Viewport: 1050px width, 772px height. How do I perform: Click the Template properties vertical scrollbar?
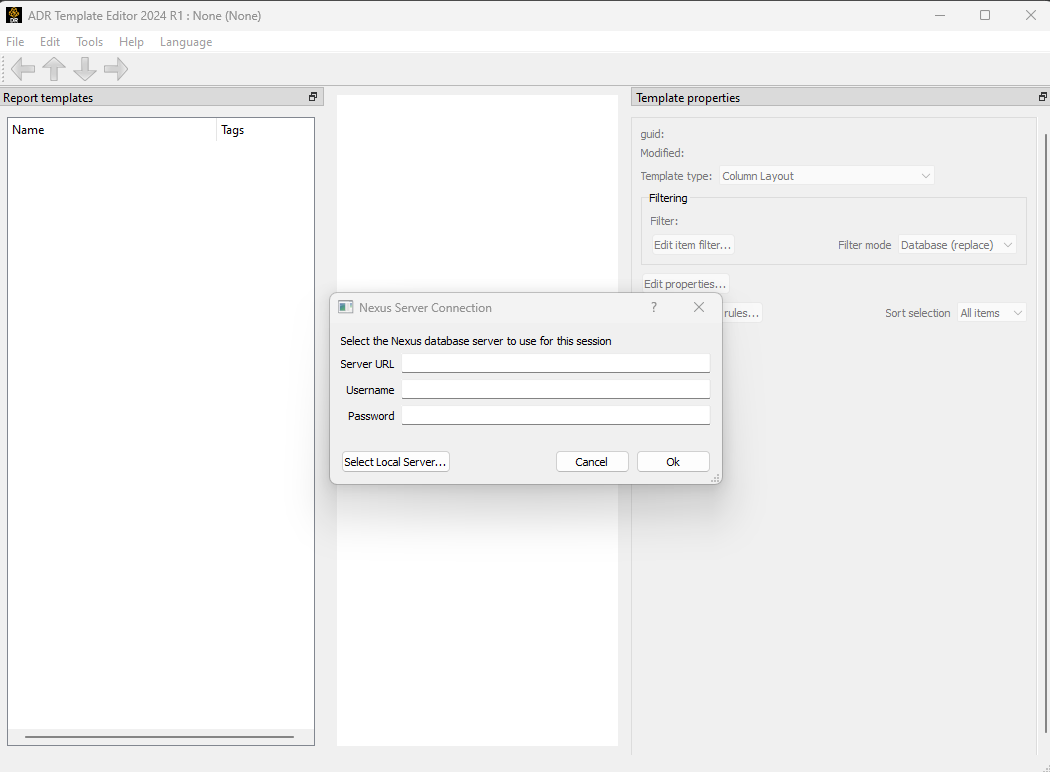1046,432
